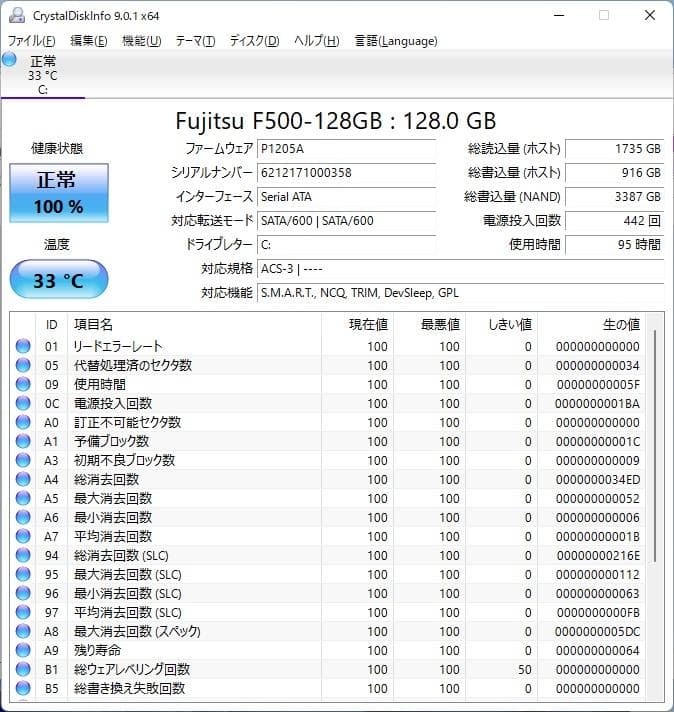Click the しきい値 column header
674x712 pixels.
click(x=502, y=324)
